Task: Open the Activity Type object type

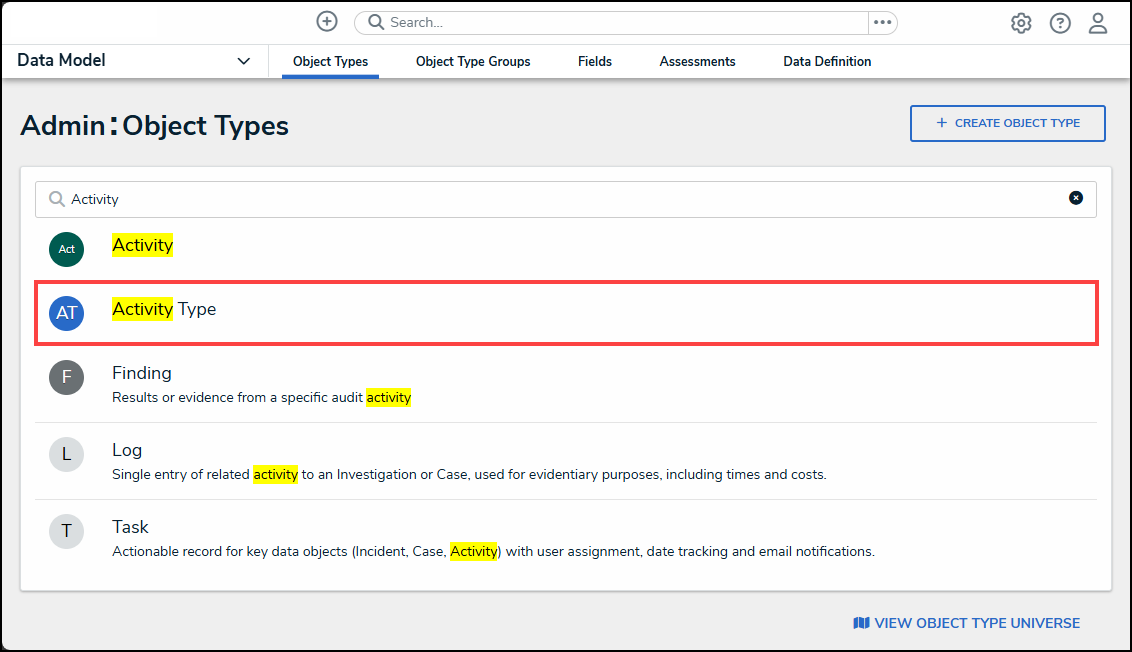Action: (x=165, y=310)
